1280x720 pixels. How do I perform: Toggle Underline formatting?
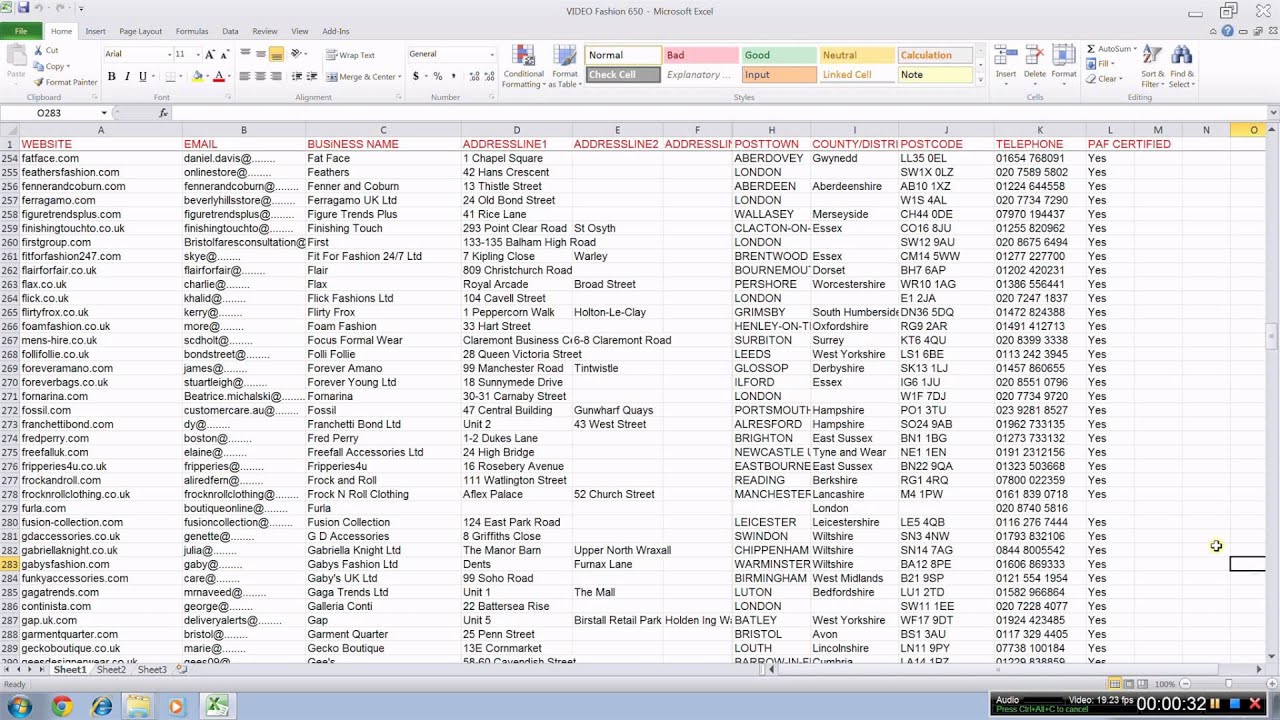click(142, 76)
